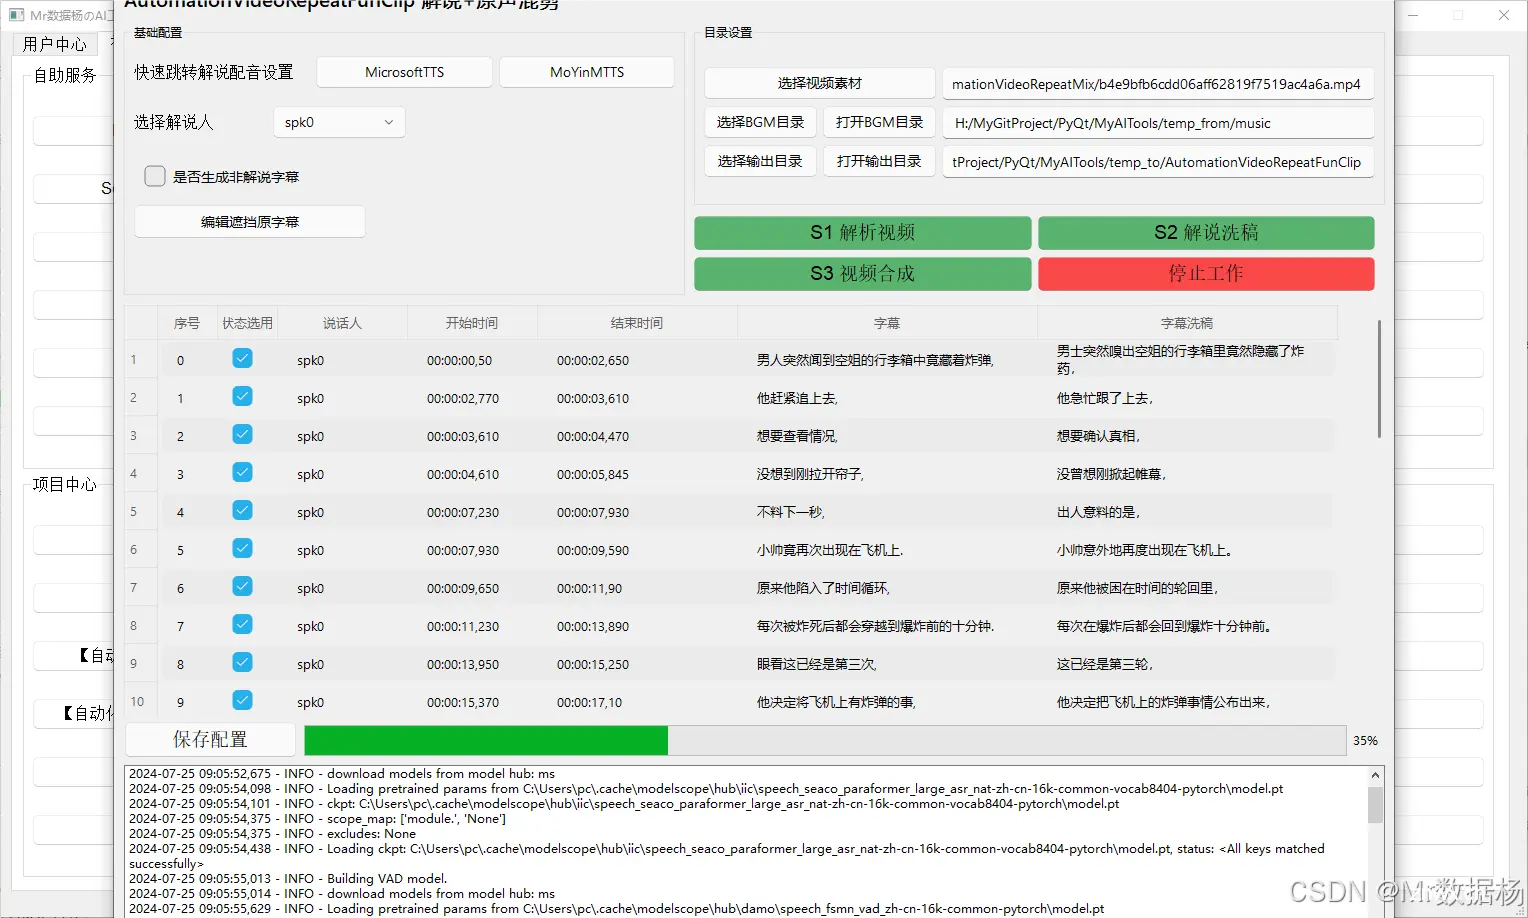Start the S2 解说洗稿 step
1528x918 pixels.
[x=1206, y=233]
